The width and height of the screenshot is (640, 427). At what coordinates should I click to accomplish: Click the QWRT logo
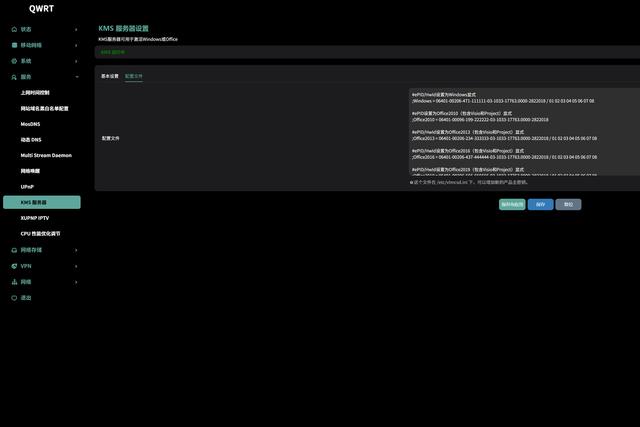pyautogui.click(x=41, y=9)
